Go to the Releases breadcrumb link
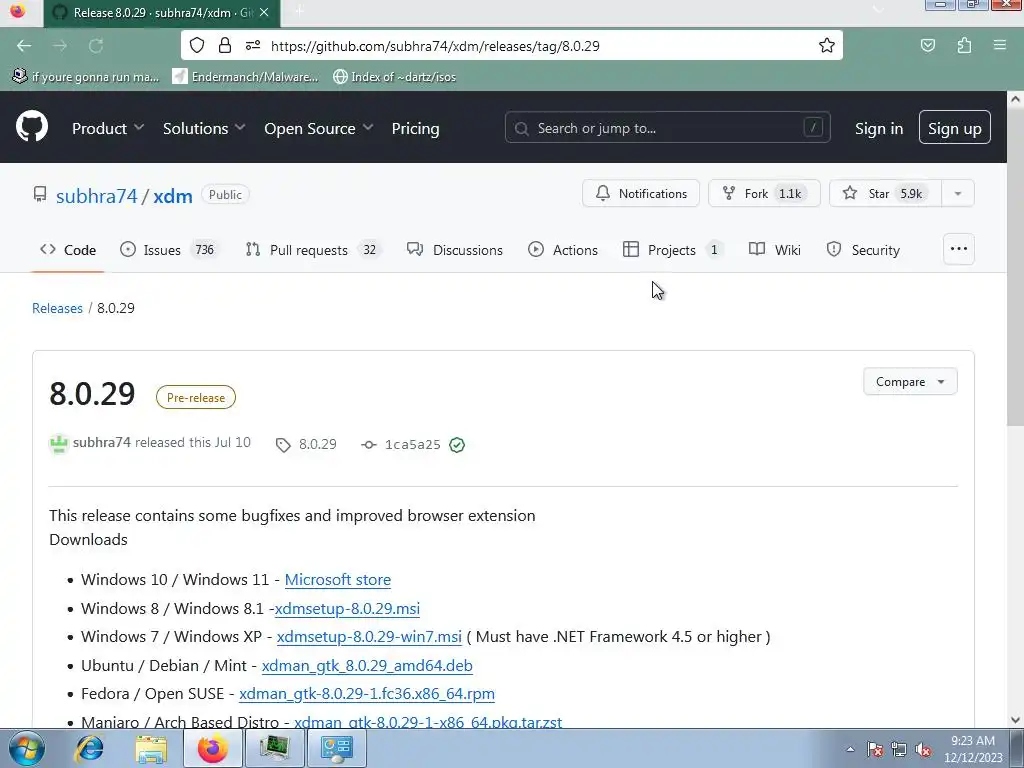The width and height of the screenshot is (1024, 768). [x=57, y=308]
